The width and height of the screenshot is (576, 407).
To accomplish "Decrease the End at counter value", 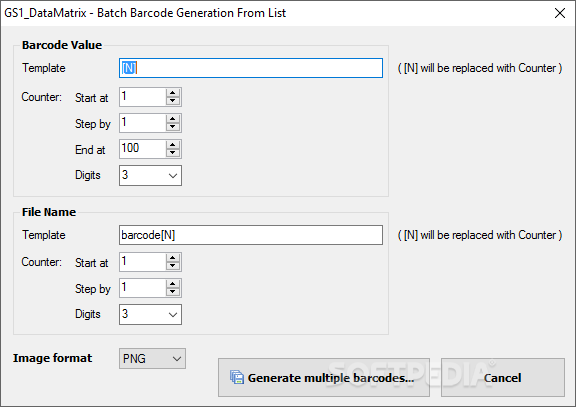I will (x=173, y=153).
